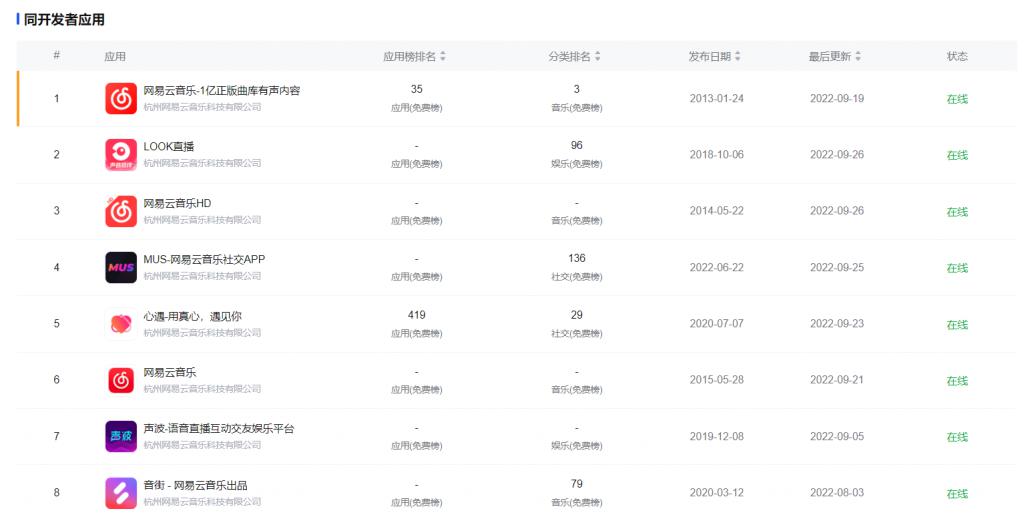1024x517 pixels.
Task: Open 音街 - 网易云音乐出品 title link
Action: click(x=195, y=485)
